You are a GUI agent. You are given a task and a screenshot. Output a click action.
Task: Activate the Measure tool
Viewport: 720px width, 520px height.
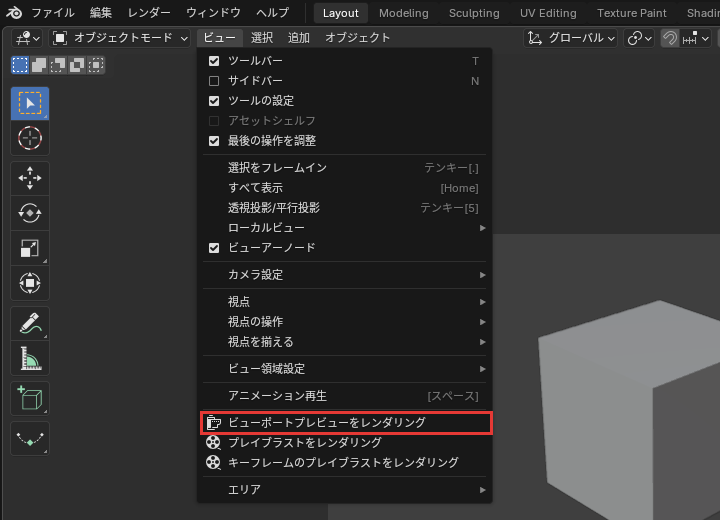click(30, 358)
